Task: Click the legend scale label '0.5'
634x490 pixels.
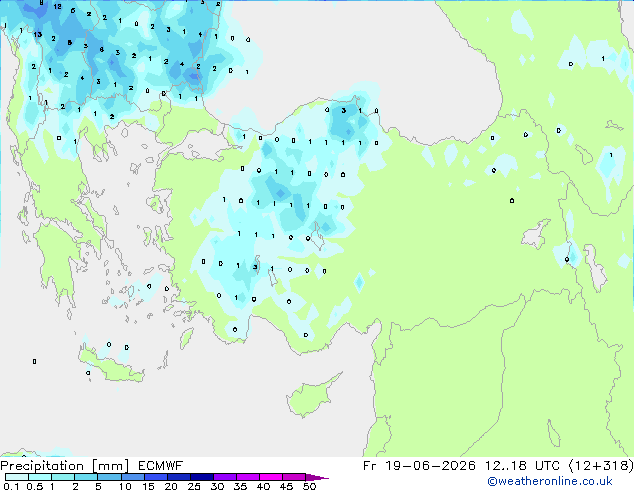Action: tap(35, 486)
